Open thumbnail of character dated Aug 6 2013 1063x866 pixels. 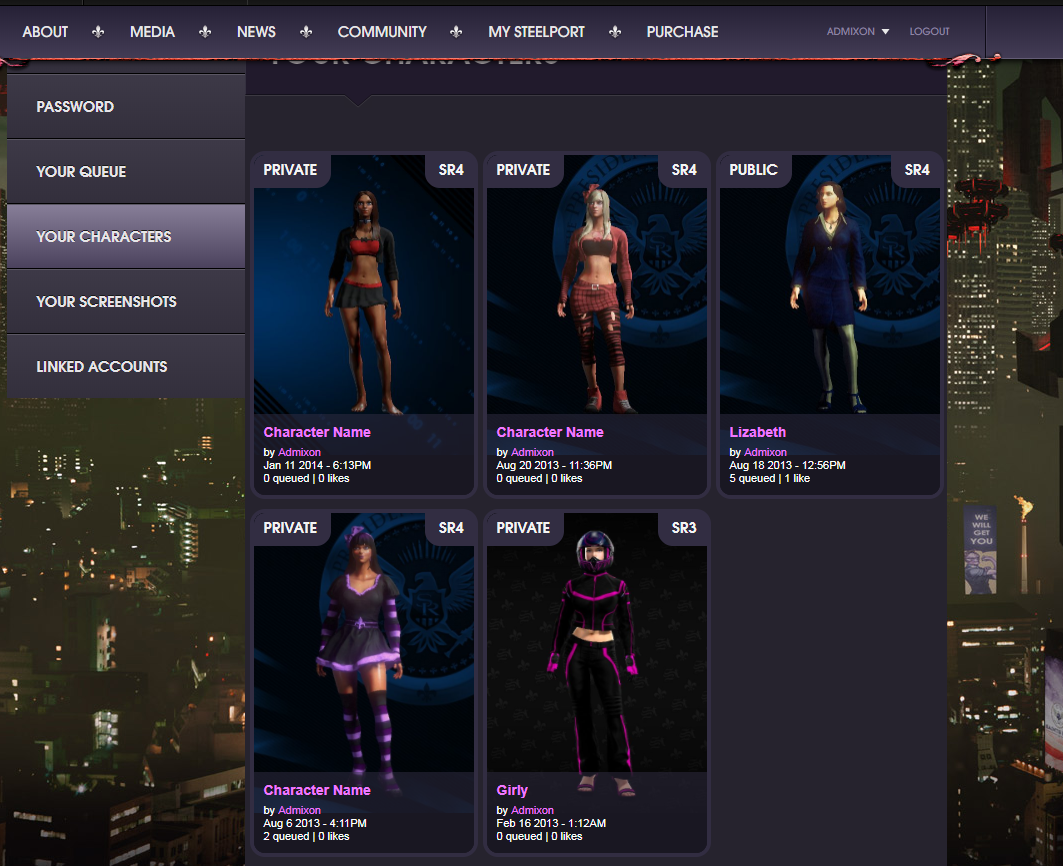click(x=364, y=643)
